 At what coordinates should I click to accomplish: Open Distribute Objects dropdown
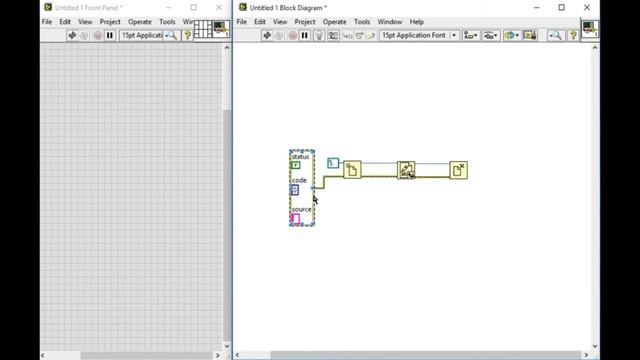[x=491, y=36]
